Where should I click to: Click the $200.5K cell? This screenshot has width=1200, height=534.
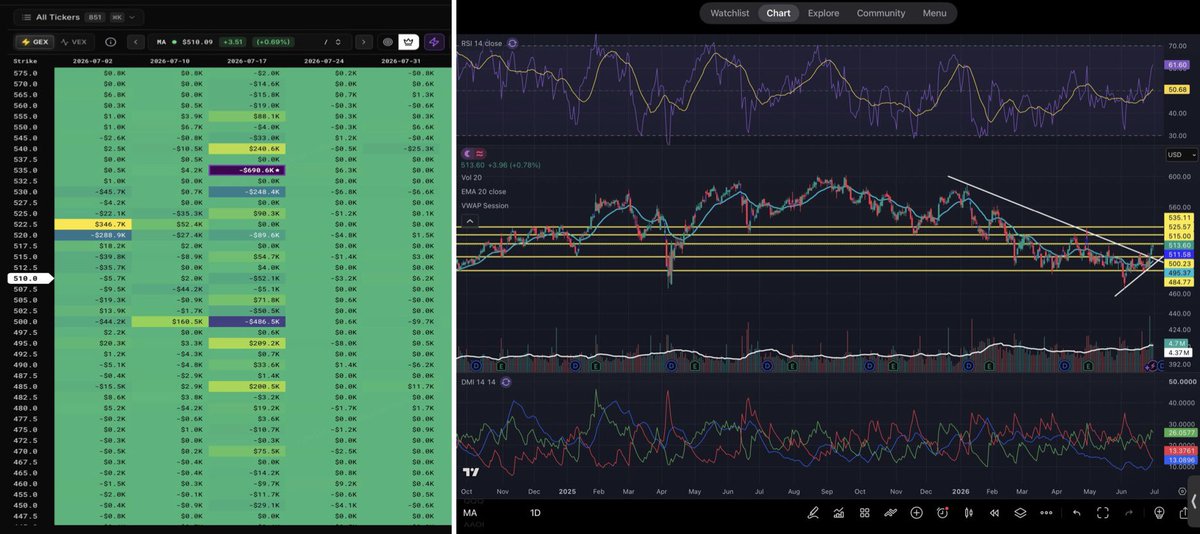click(x=246, y=386)
